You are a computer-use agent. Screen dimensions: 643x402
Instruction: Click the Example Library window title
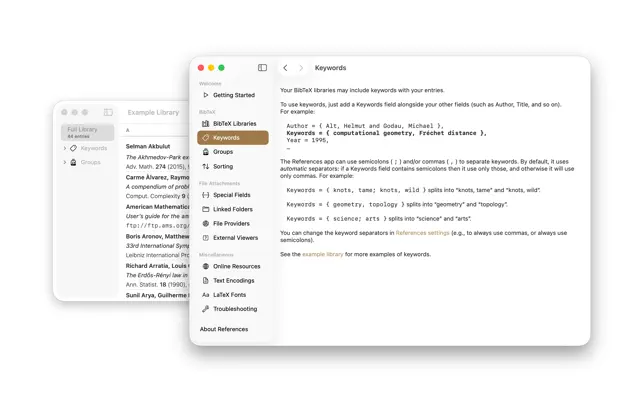[153, 112]
